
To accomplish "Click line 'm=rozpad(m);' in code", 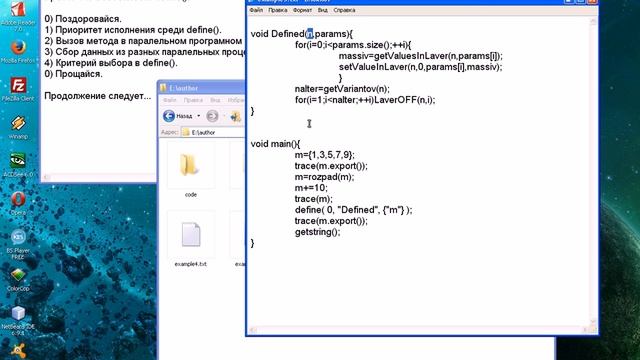I will click(x=324, y=177).
